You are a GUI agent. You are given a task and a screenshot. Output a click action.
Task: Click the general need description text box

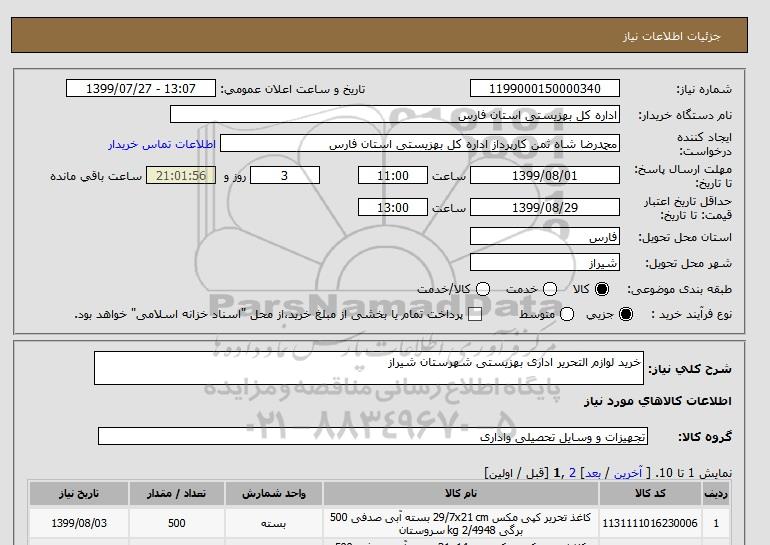pyautogui.click(x=369, y=368)
